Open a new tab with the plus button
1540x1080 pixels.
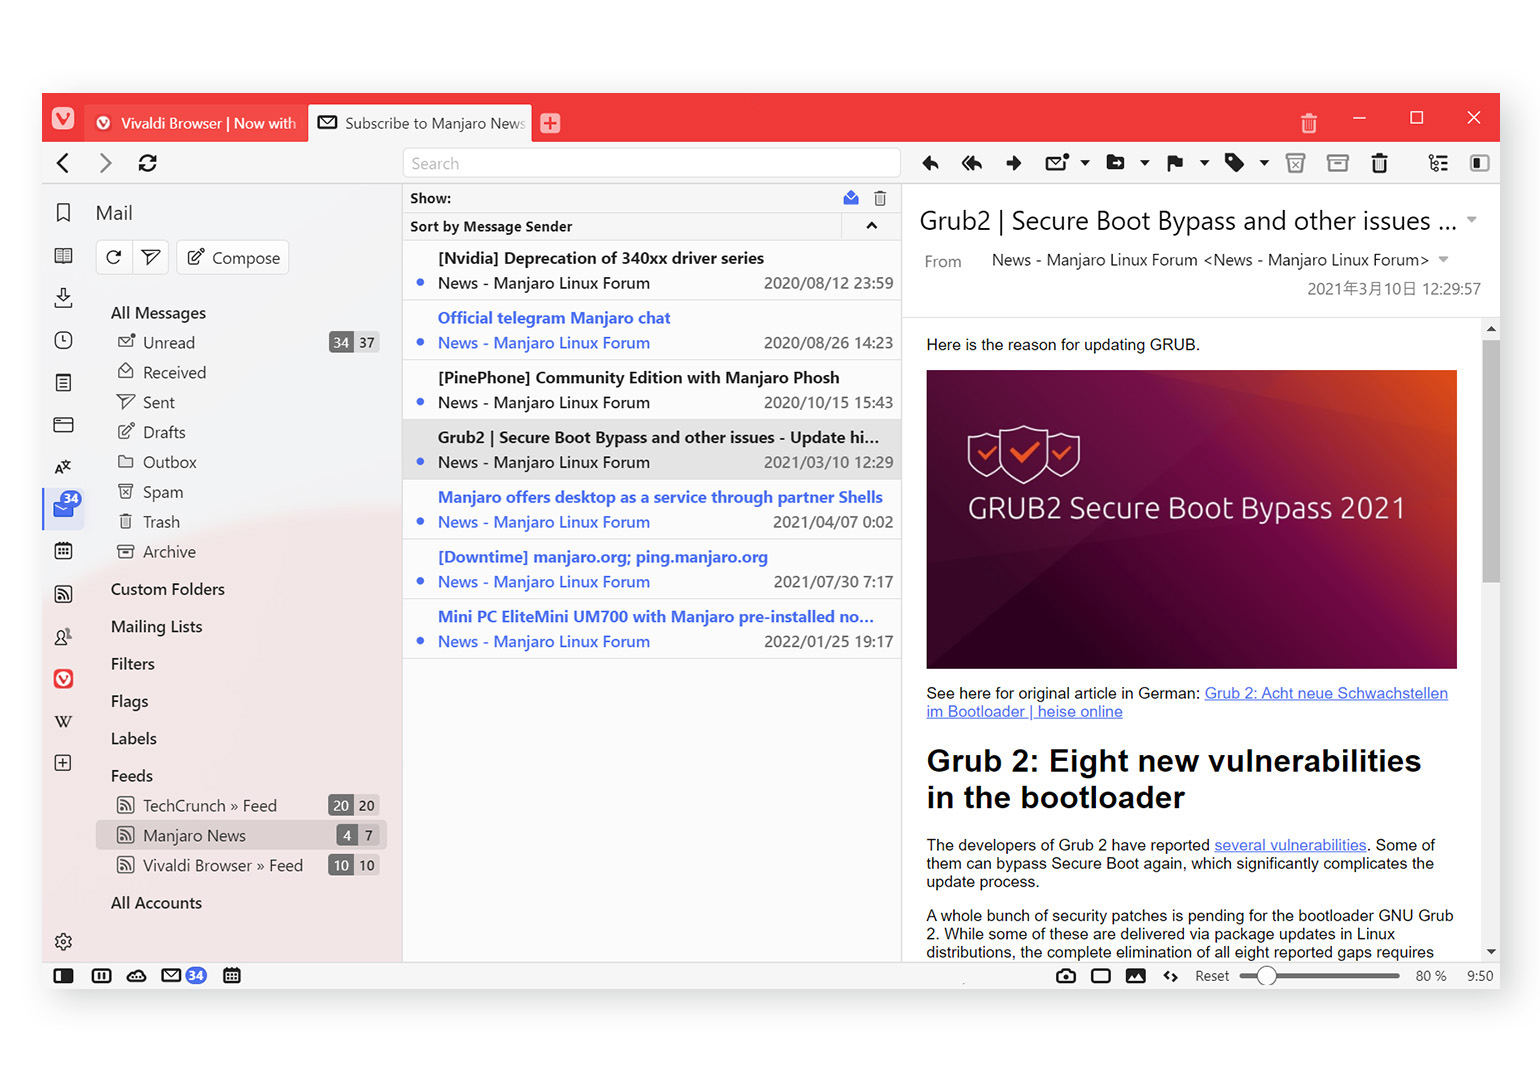pyautogui.click(x=550, y=123)
